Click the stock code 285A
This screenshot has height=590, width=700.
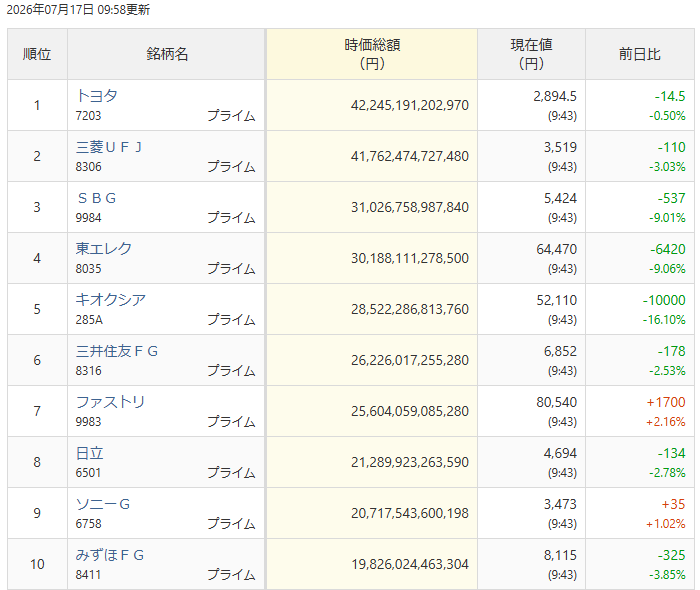89,320
